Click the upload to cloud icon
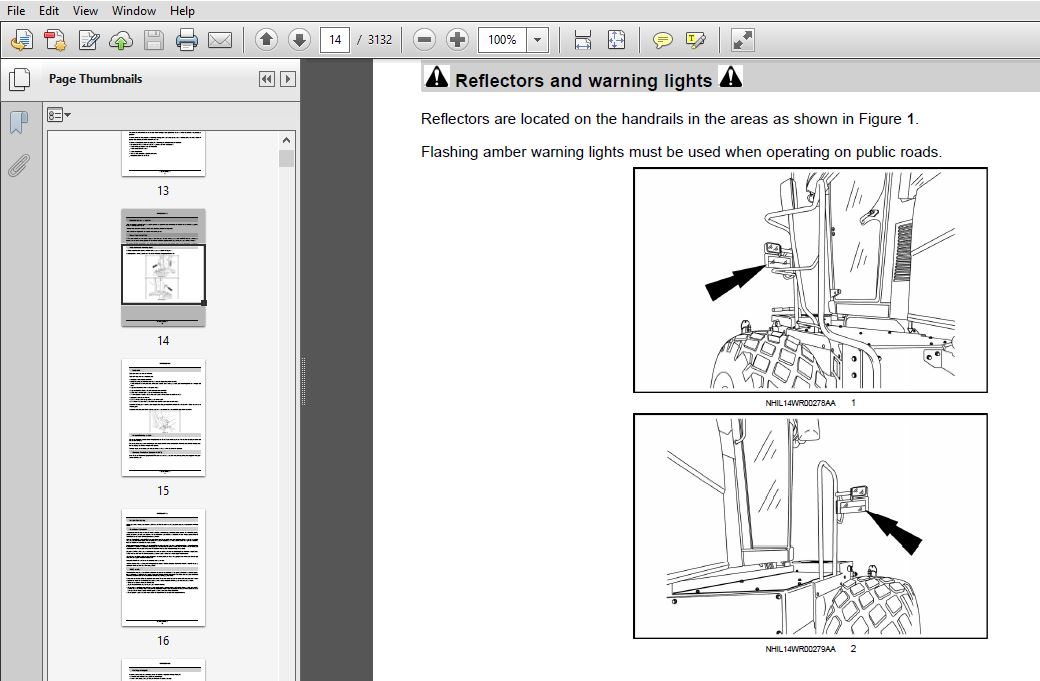This screenshot has height=681, width=1040. (121, 40)
